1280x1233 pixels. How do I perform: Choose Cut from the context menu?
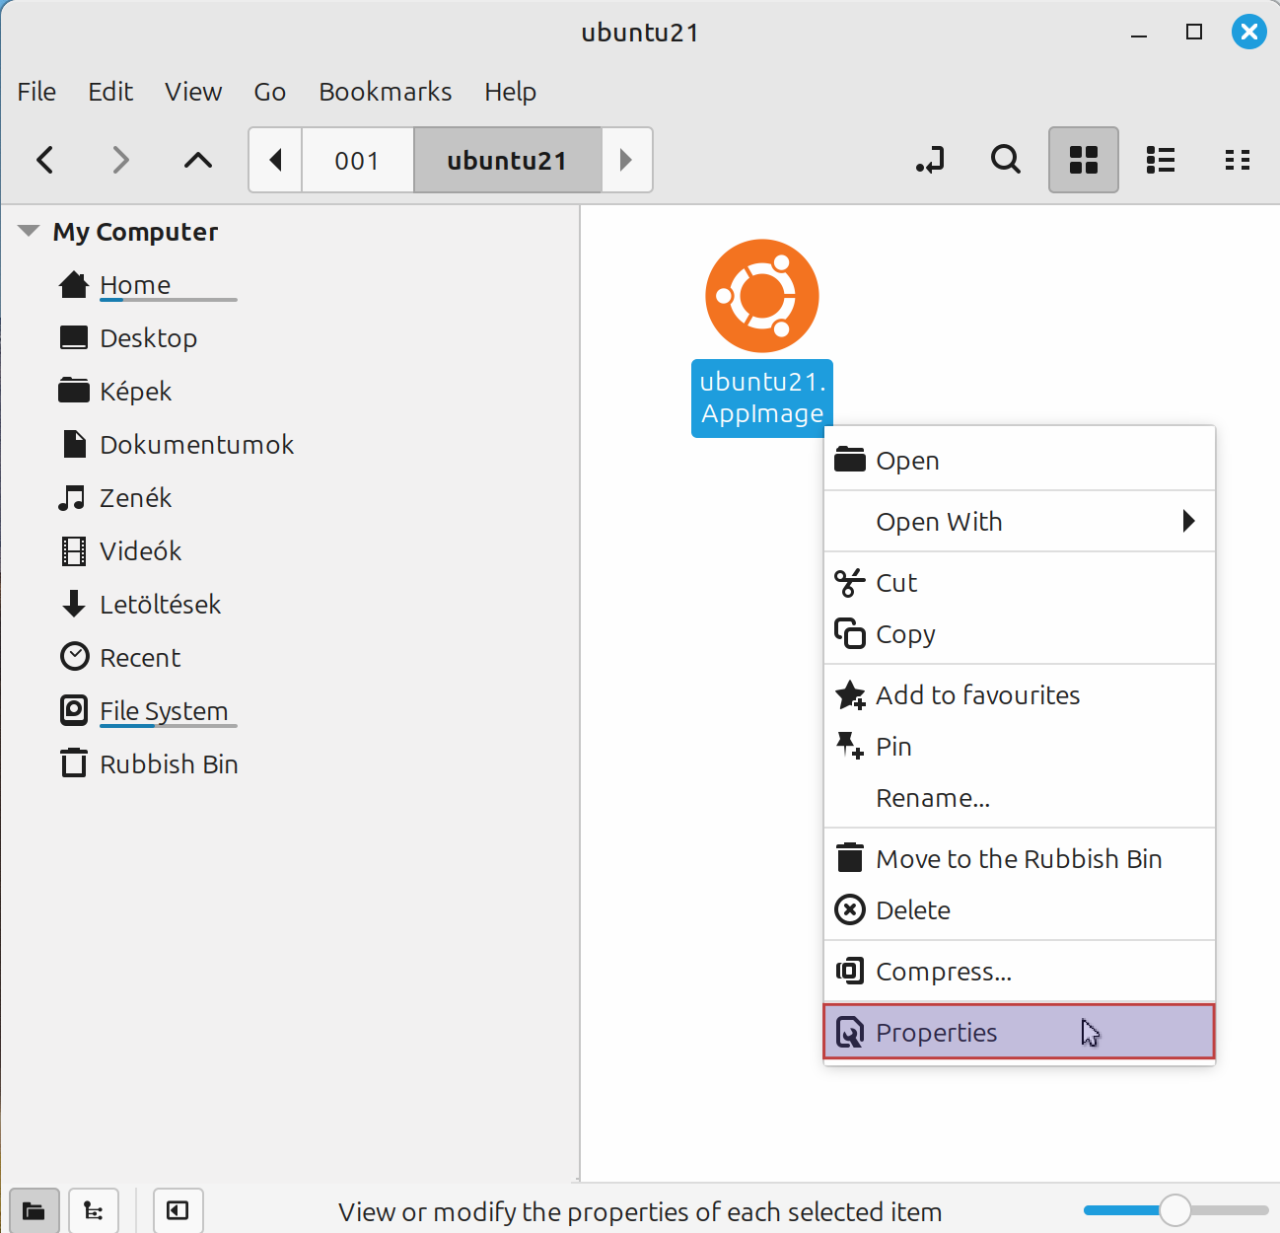[x=1019, y=583]
